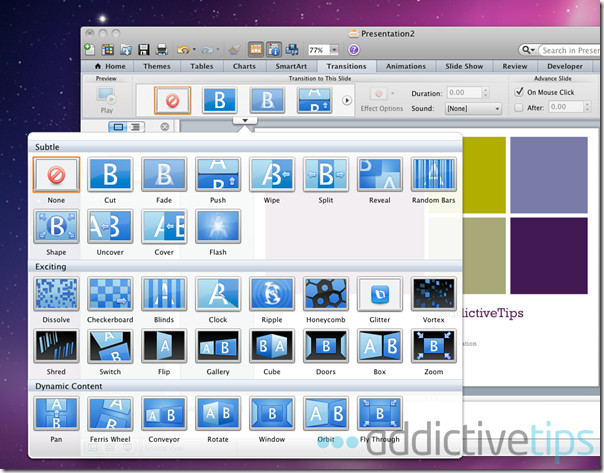Screen dimensions: 604x473
Task: Select the Cube transition
Action: 272,346
